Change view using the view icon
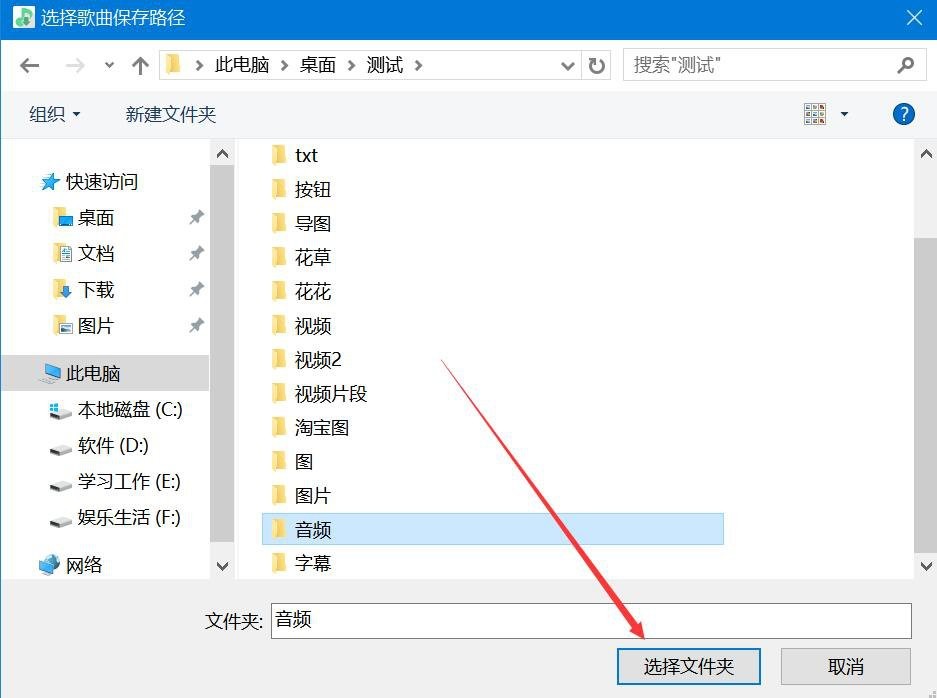 (815, 114)
